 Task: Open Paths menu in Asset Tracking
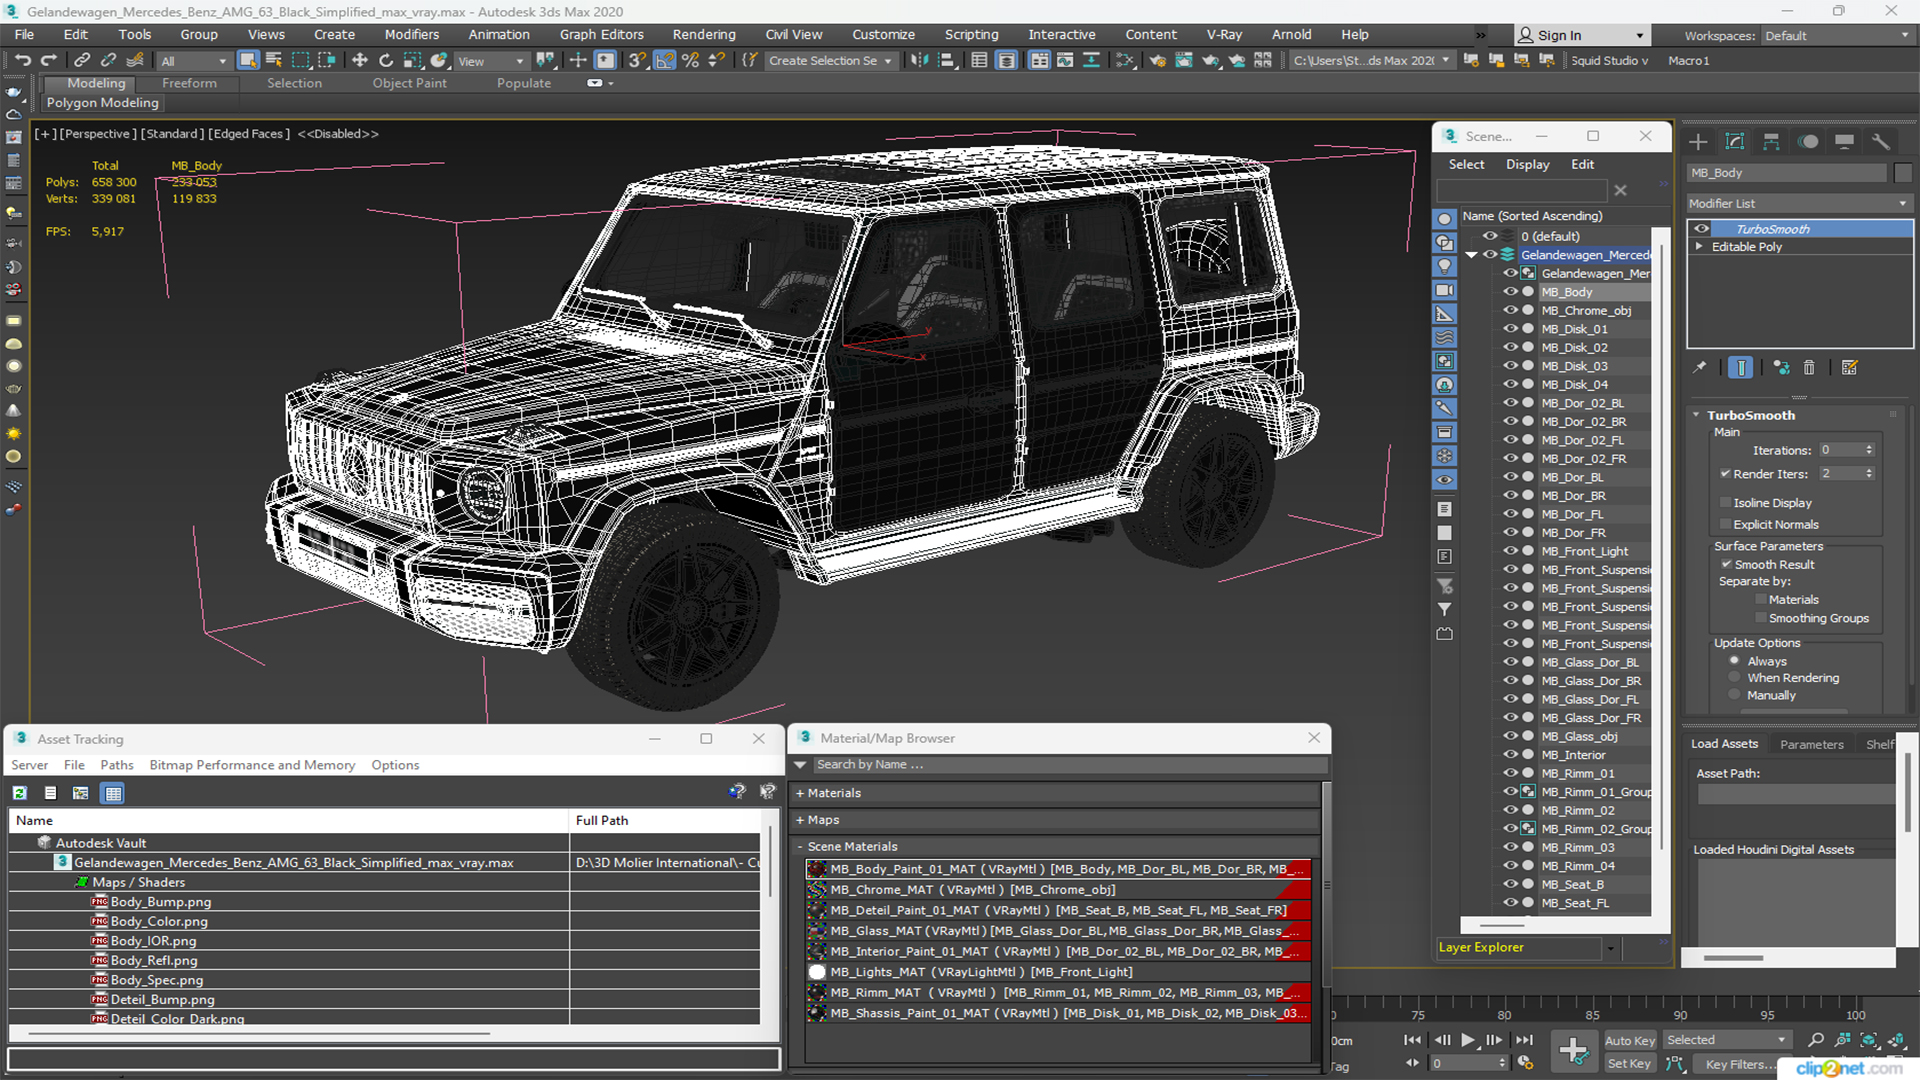[117, 765]
